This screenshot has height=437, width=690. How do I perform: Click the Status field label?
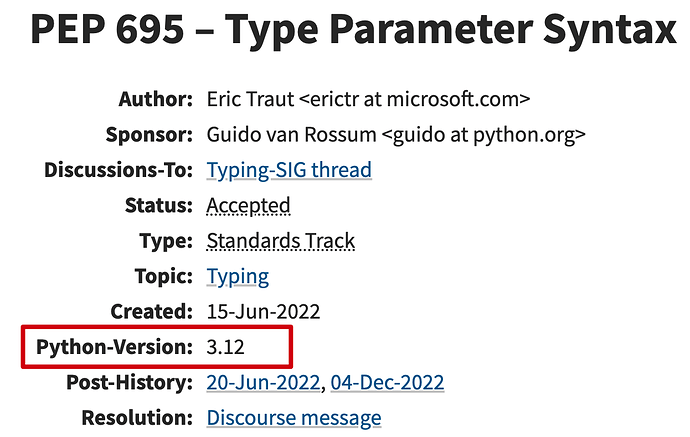coord(159,206)
